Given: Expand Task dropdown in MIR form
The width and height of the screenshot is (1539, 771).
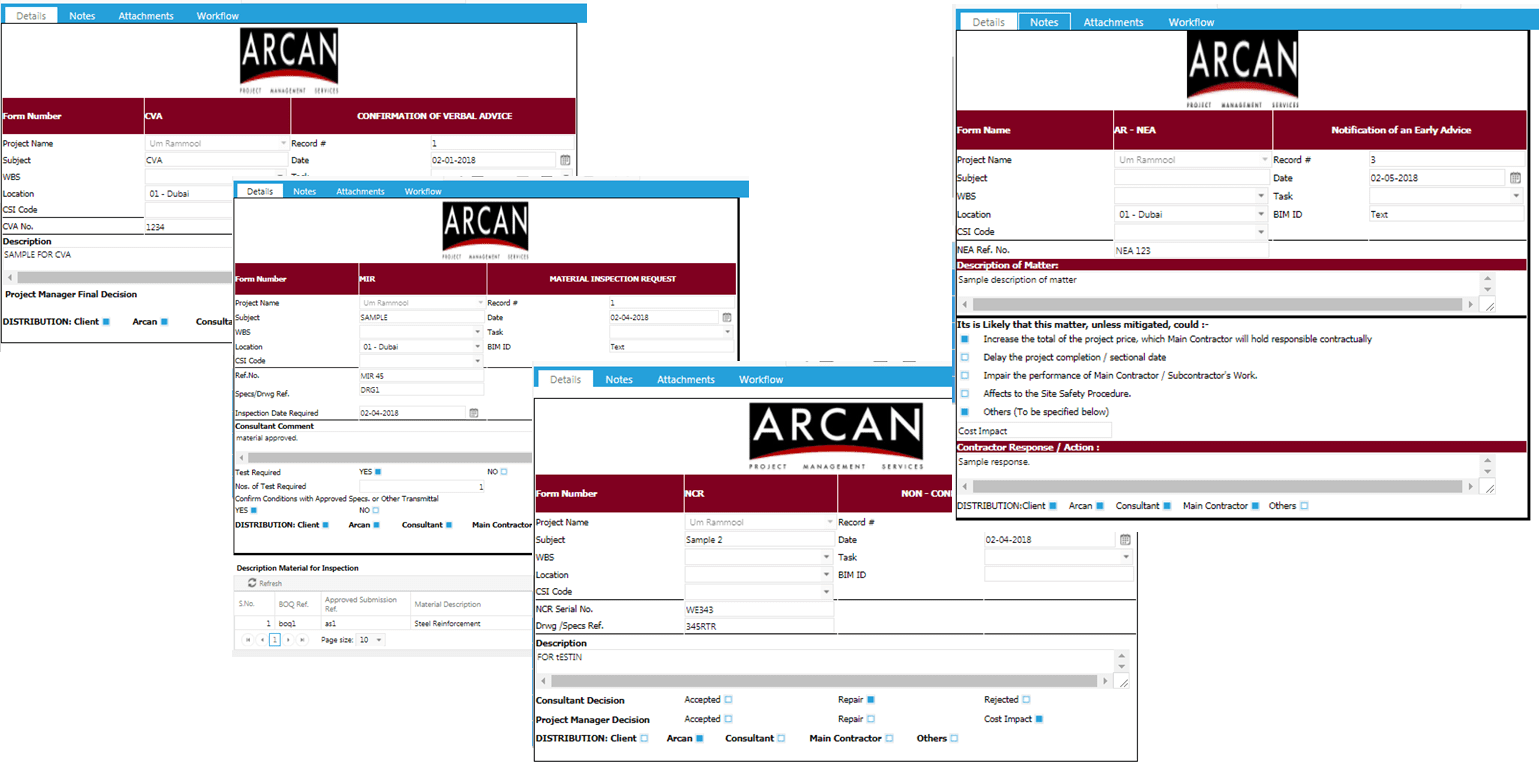Looking at the screenshot, I should tap(727, 331).
